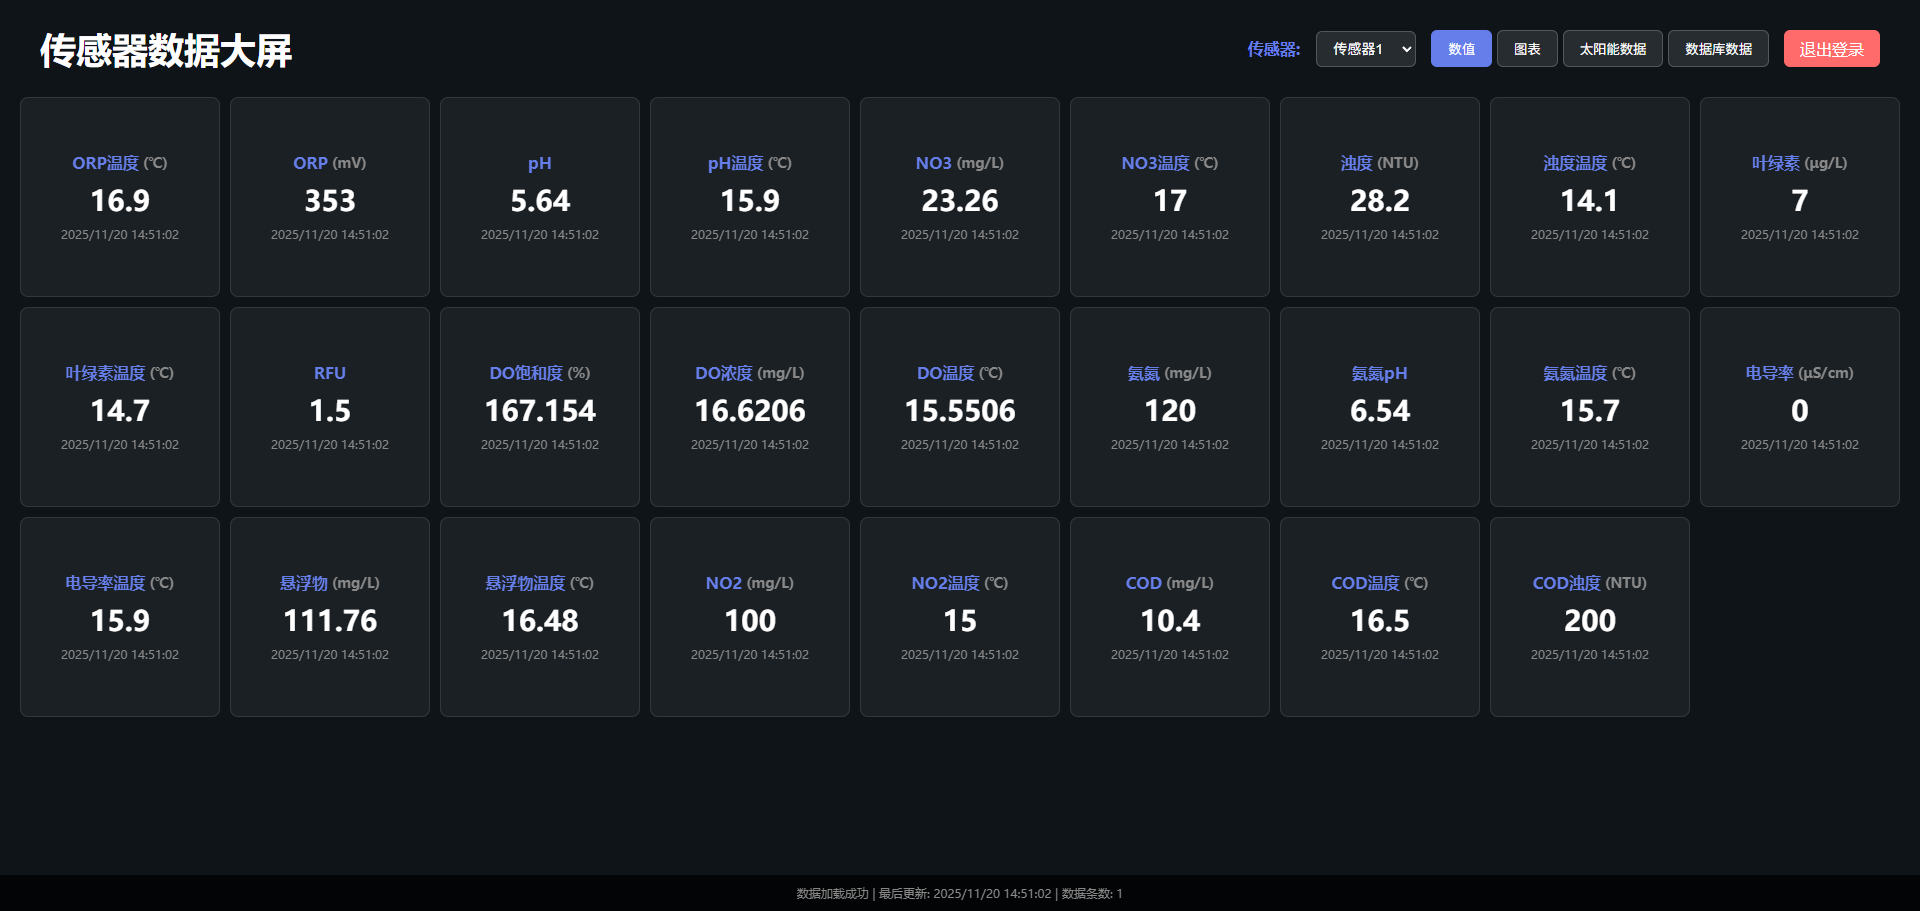This screenshot has width=1920, height=911.
Task: Select the COD (mg/L) card
Action: coord(1170,617)
